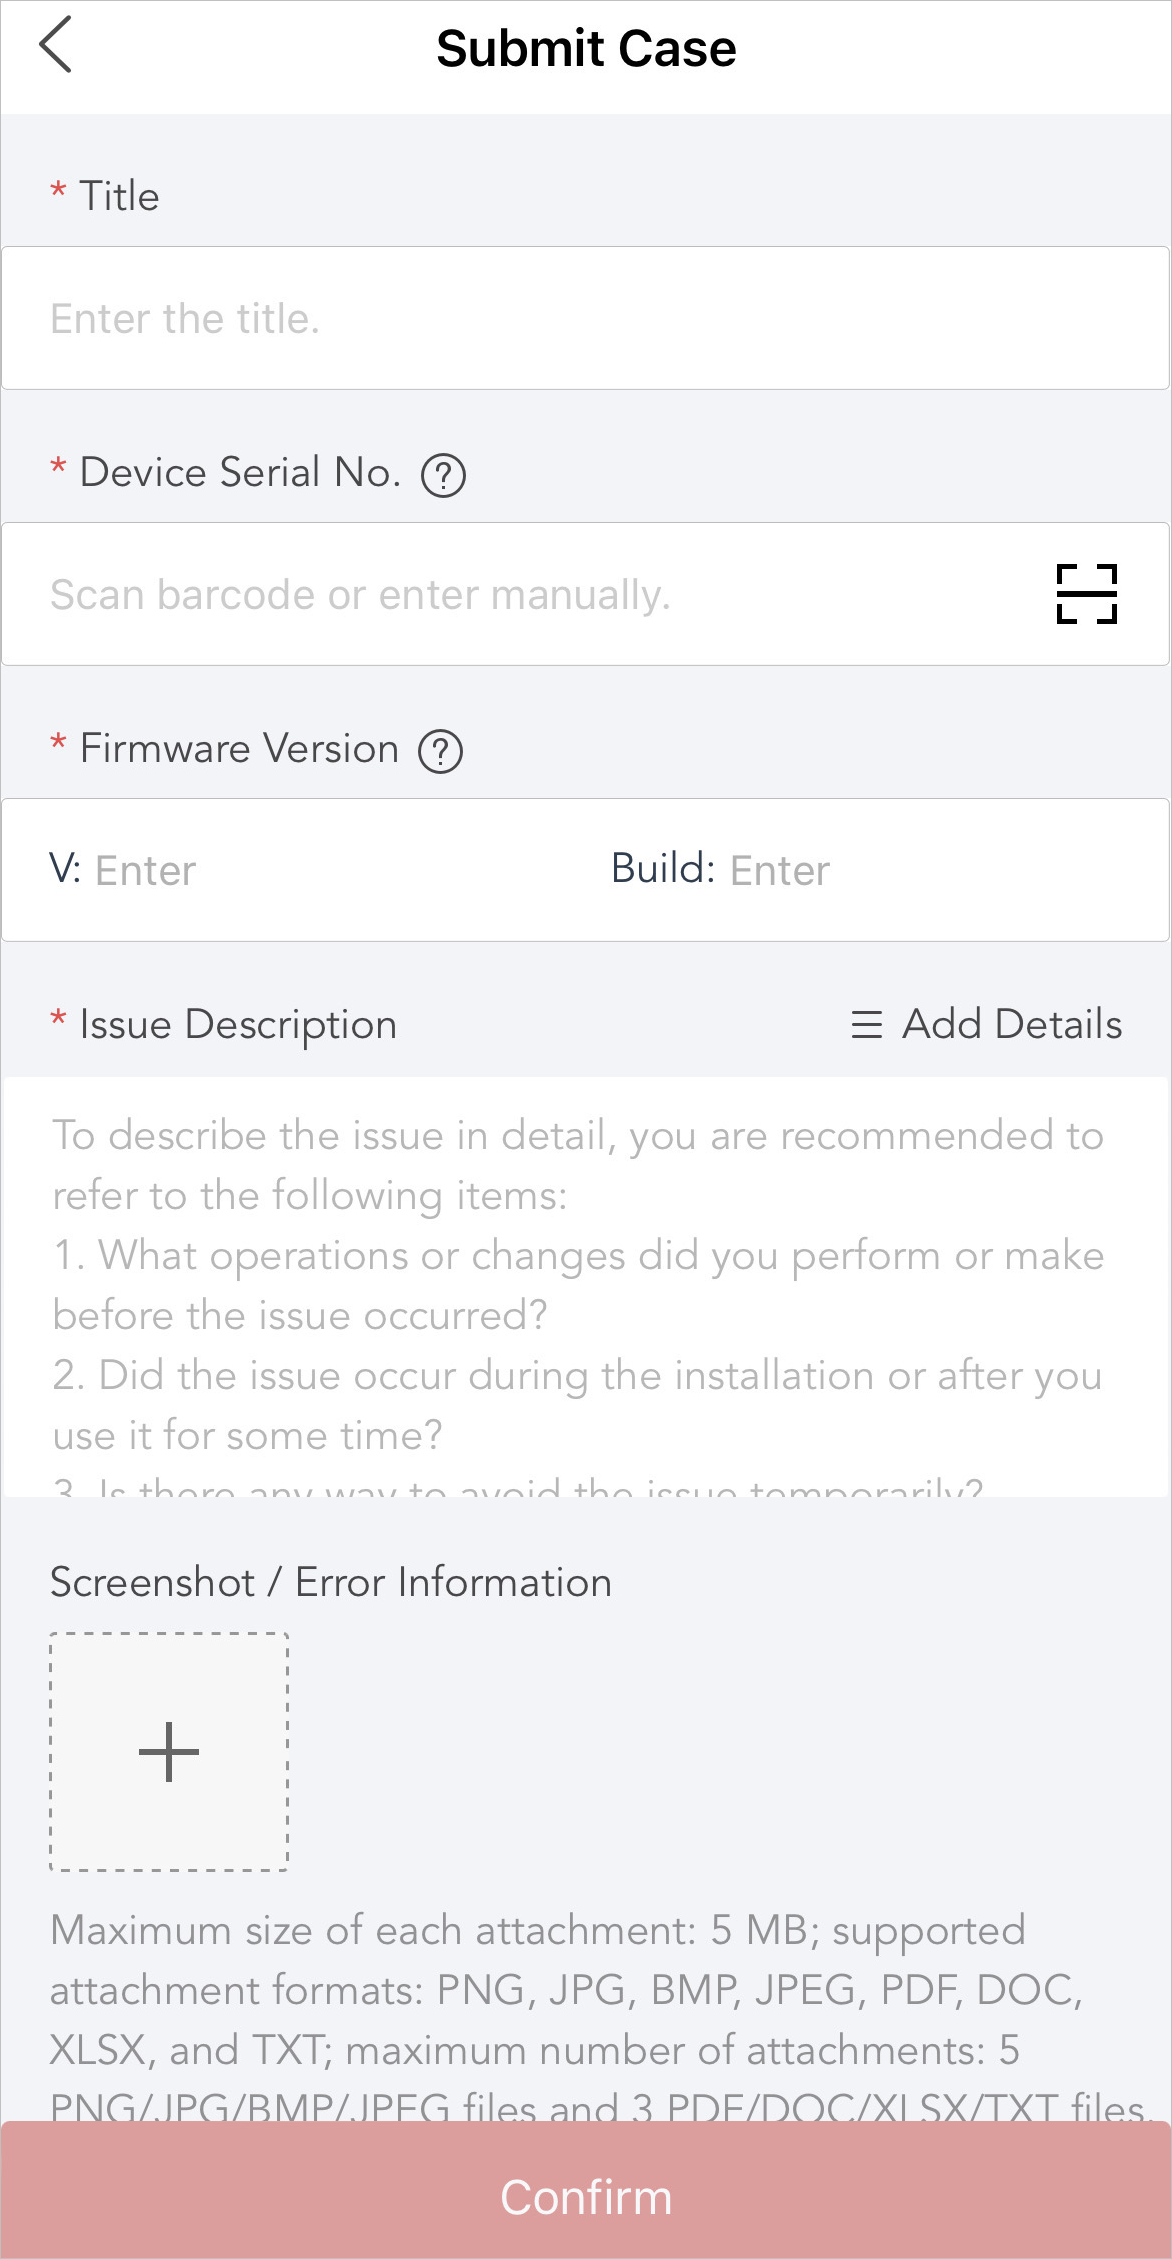Open barcode scanner icon

coord(1087,594)
